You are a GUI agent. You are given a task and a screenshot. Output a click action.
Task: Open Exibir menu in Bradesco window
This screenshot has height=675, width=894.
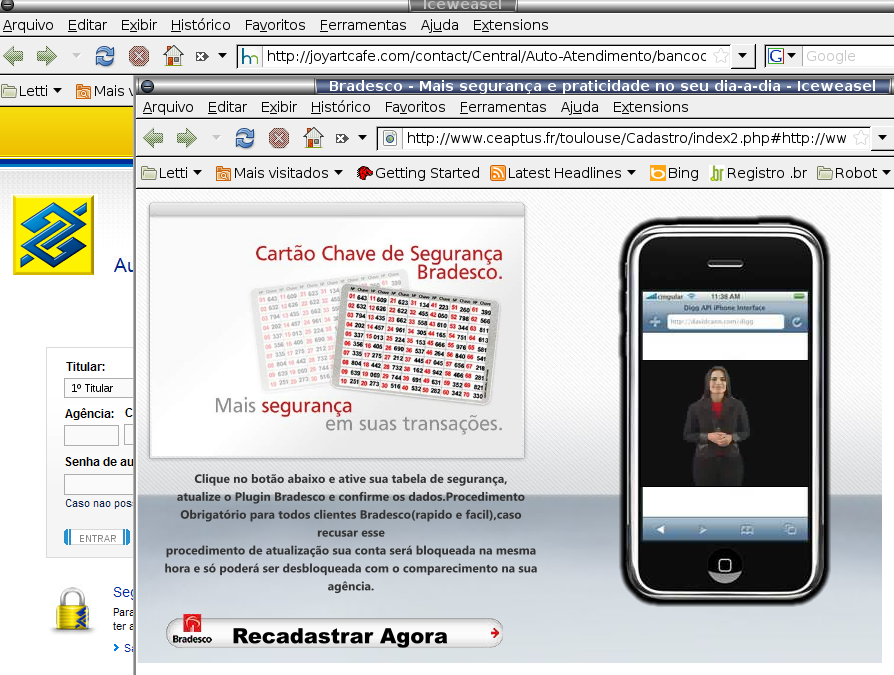pyautogui.click(x=279, y=107)
